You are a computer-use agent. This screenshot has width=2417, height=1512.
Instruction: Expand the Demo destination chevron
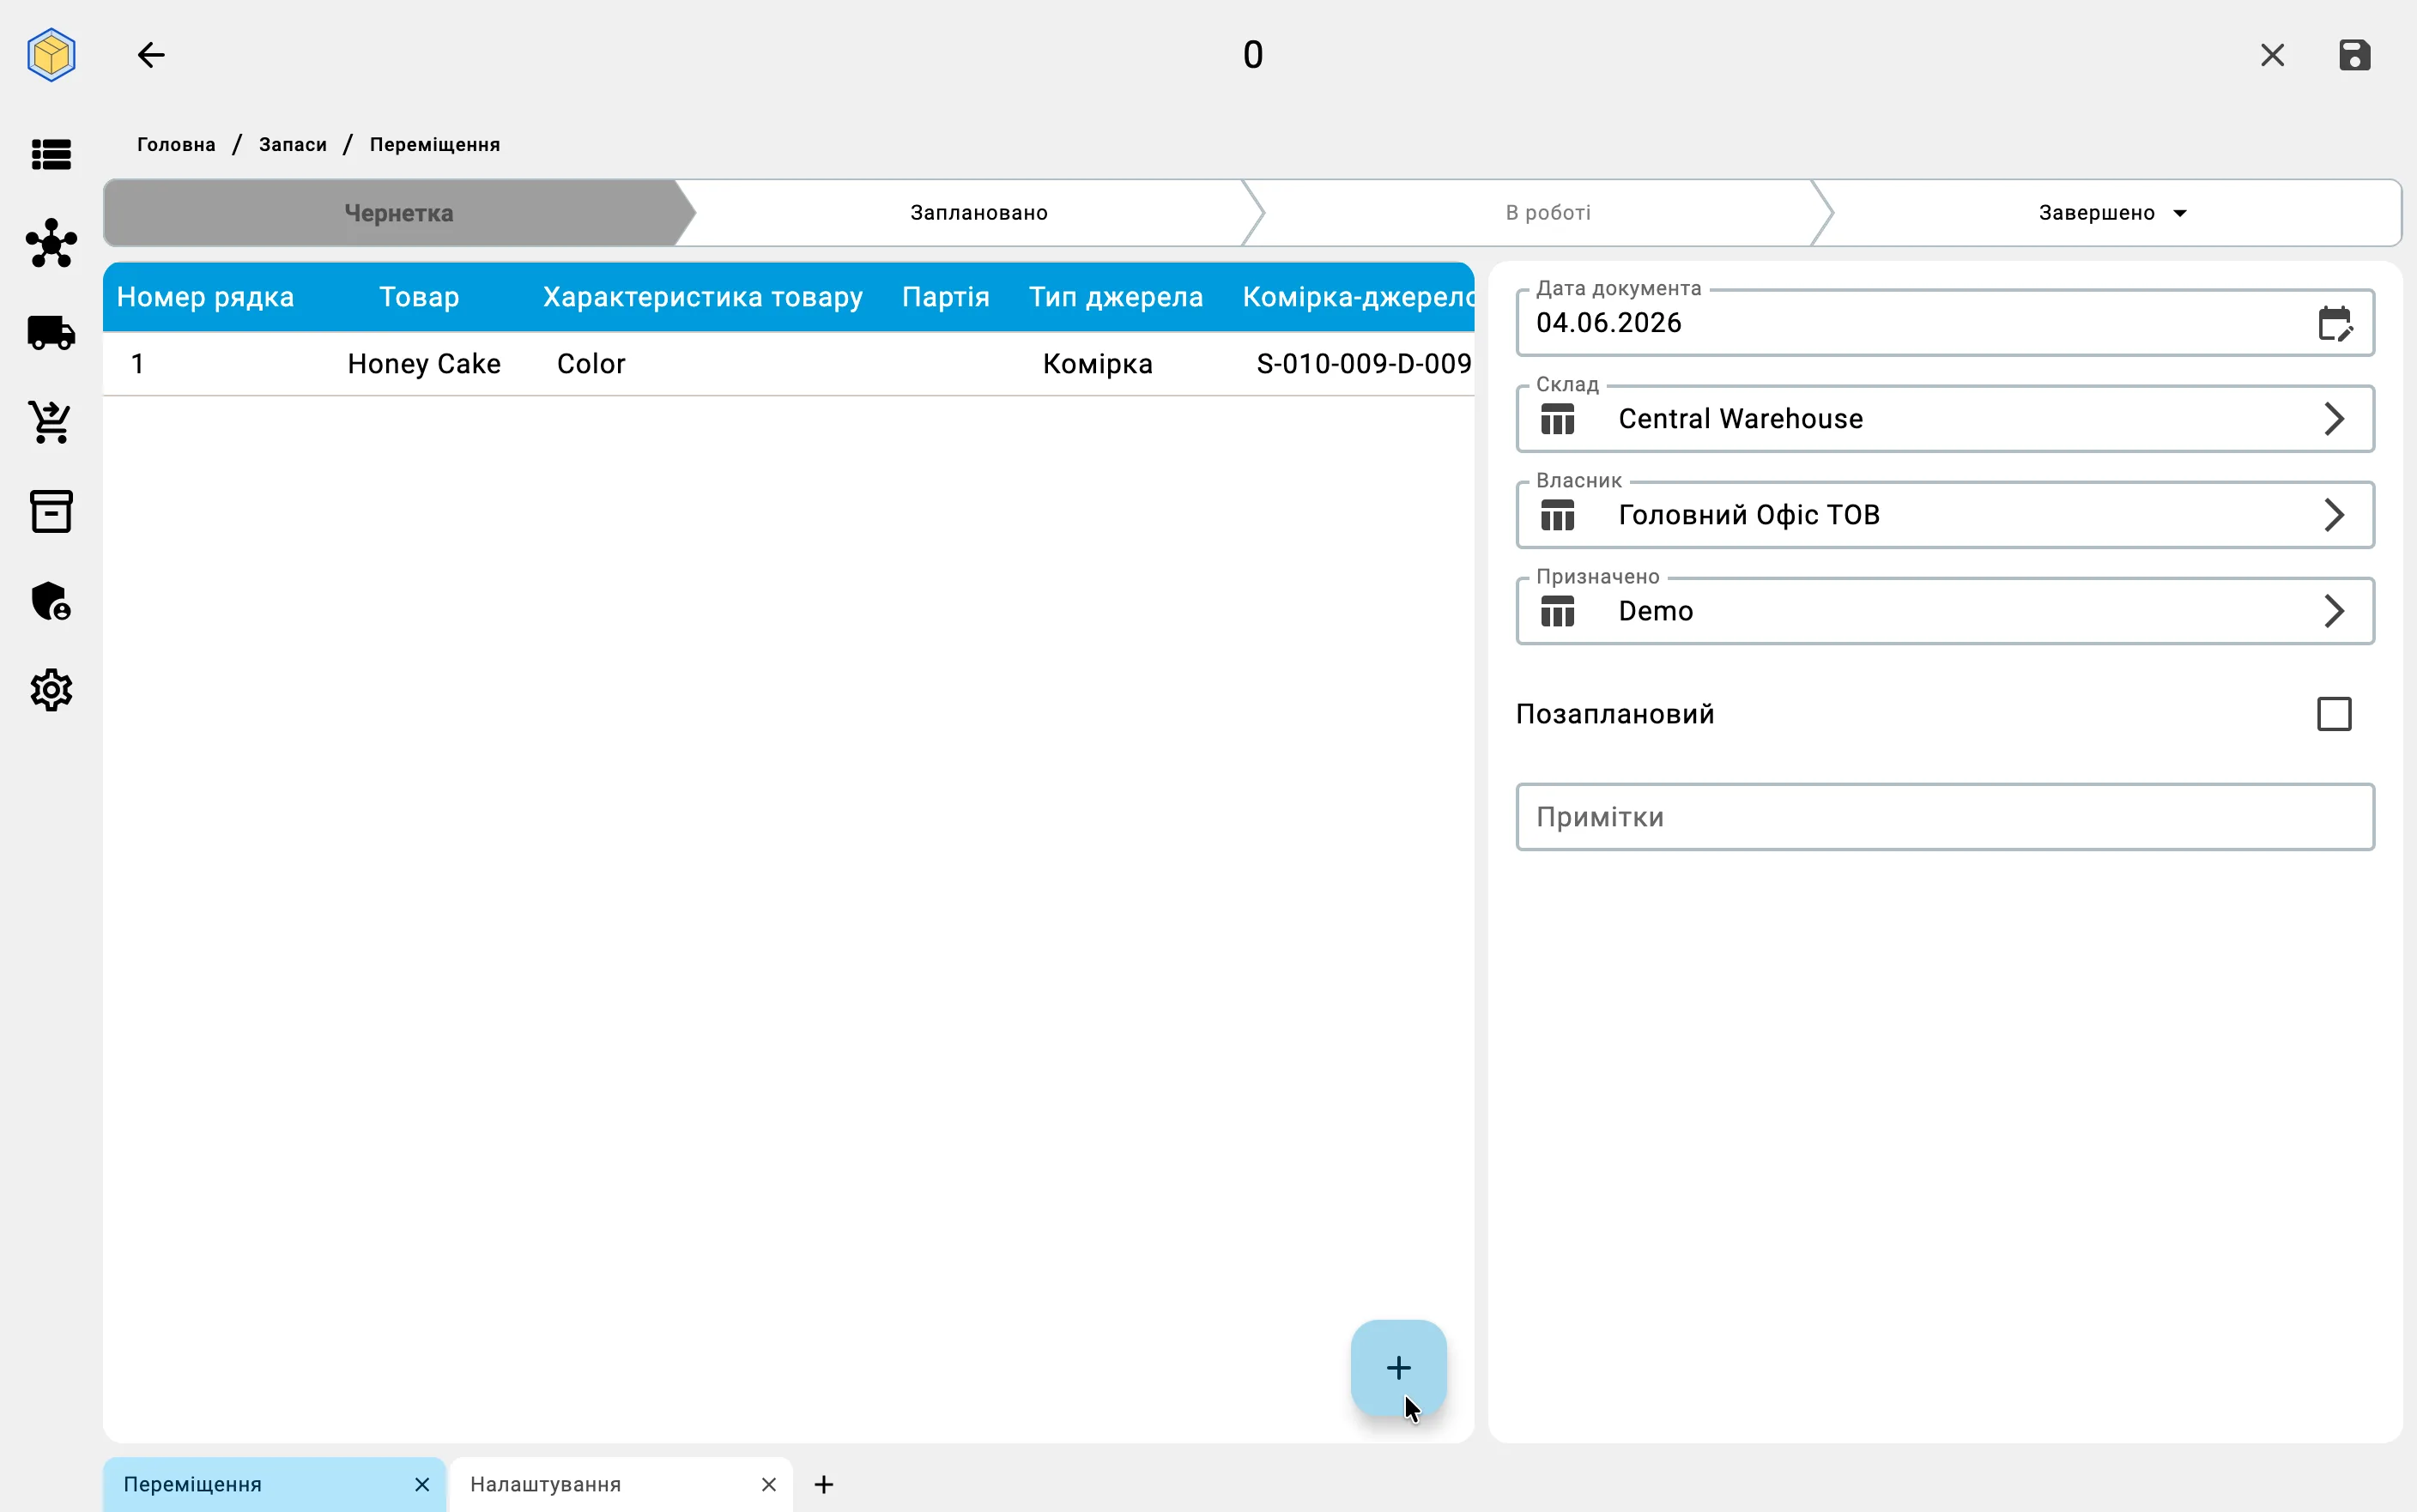(2333, 611)
